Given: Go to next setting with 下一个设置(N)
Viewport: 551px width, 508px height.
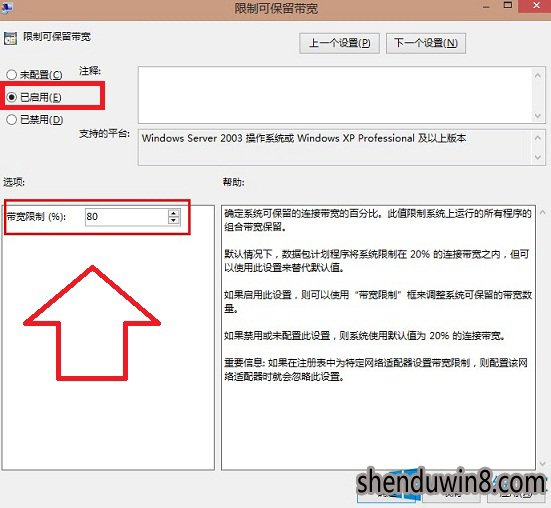Looking at the screenshot, I should tap(426, 43).
